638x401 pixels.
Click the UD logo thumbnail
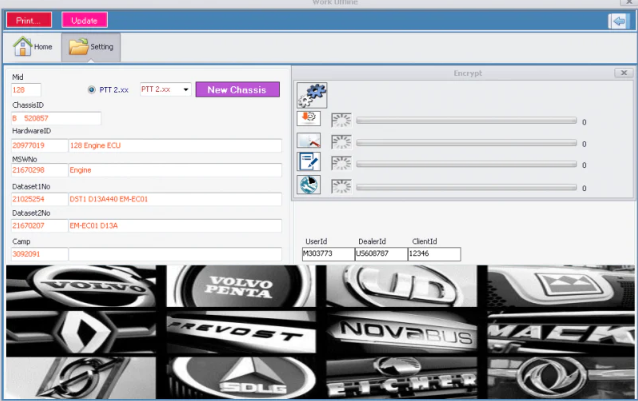[x=401, y=286]
